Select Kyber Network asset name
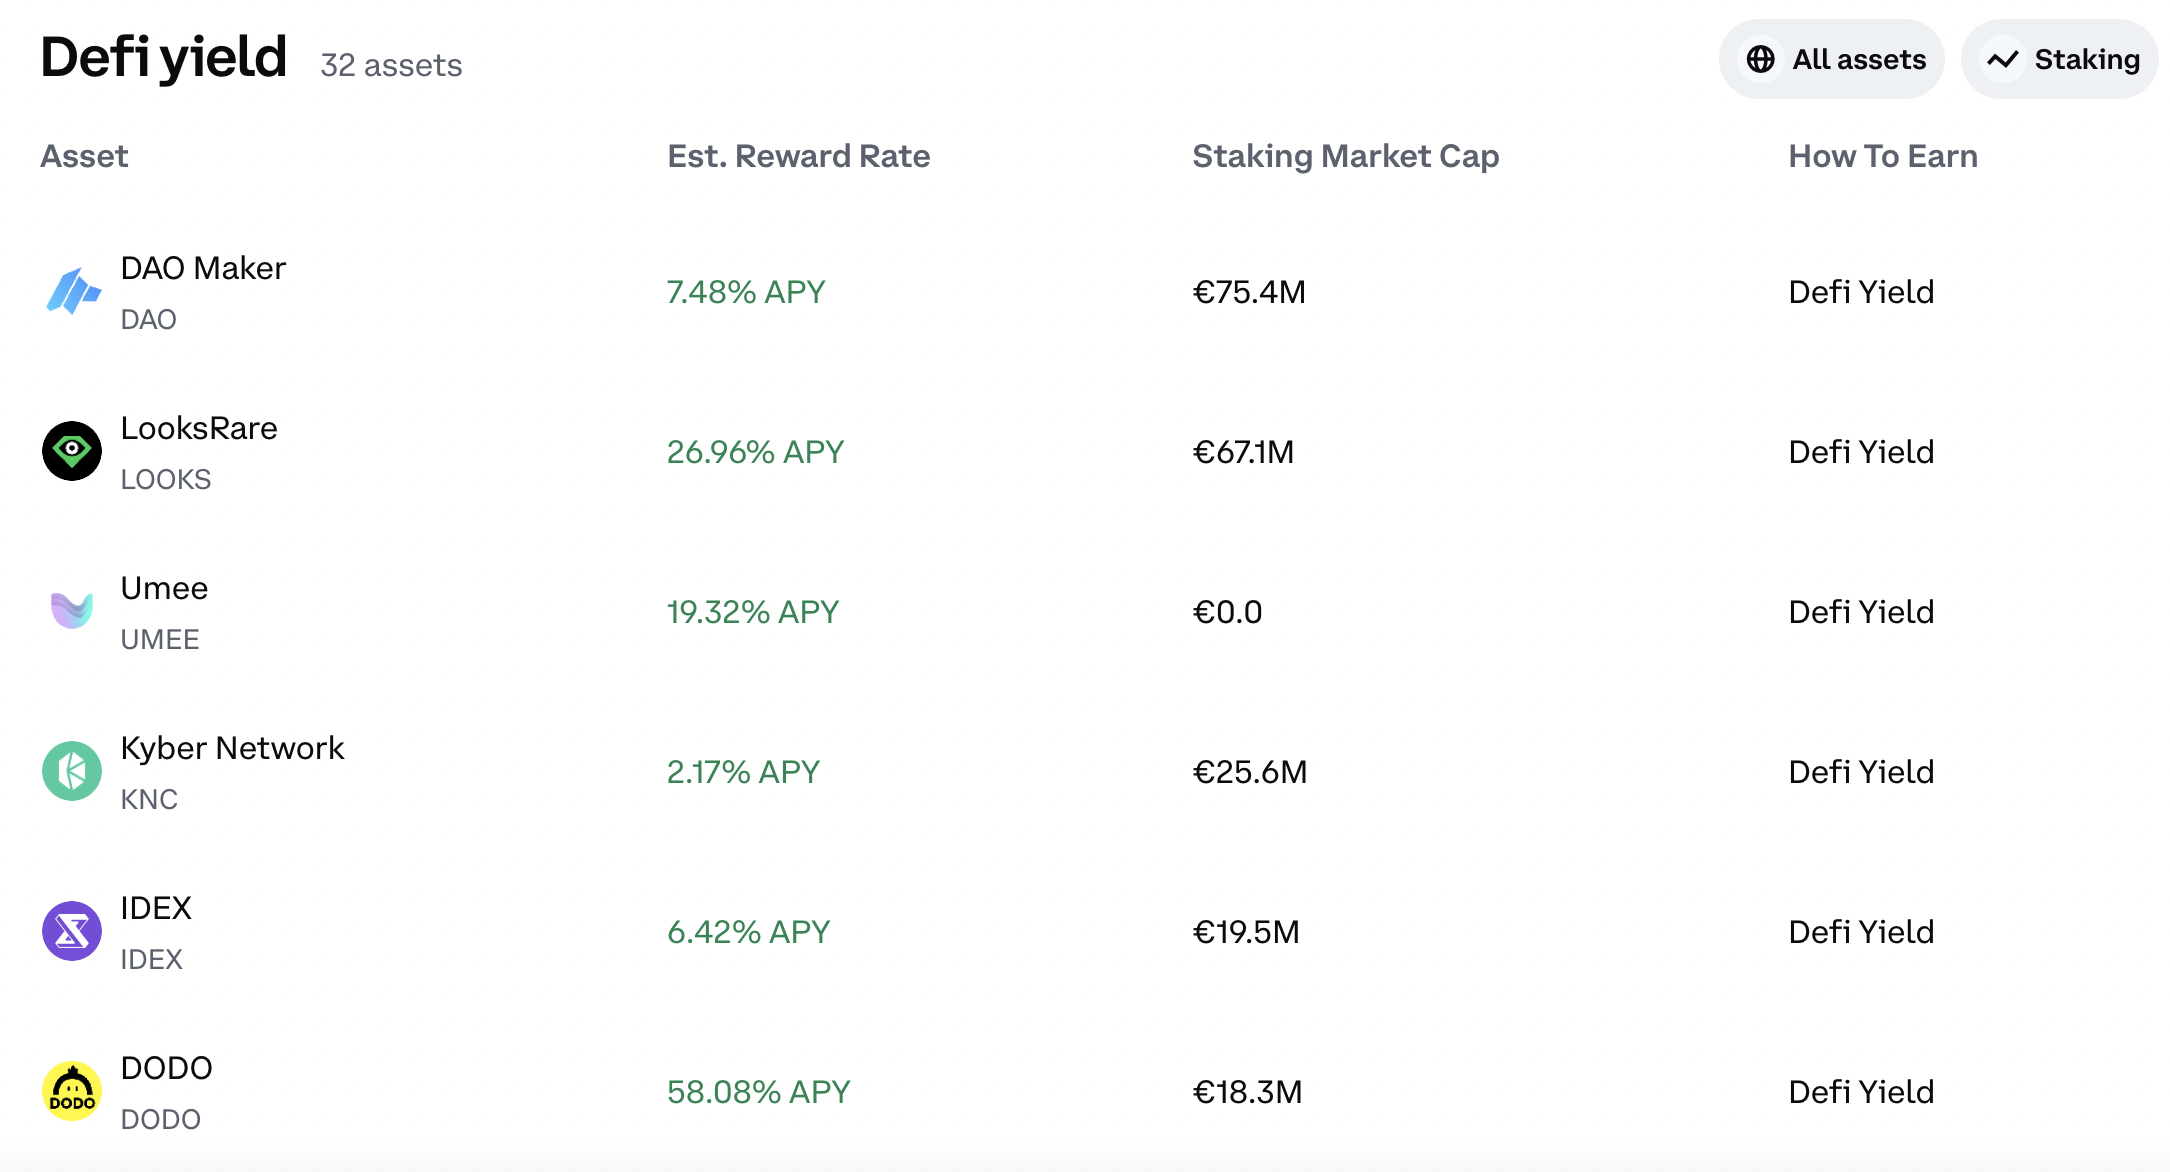2170x1172 pixels. click(x=232, y=748)
